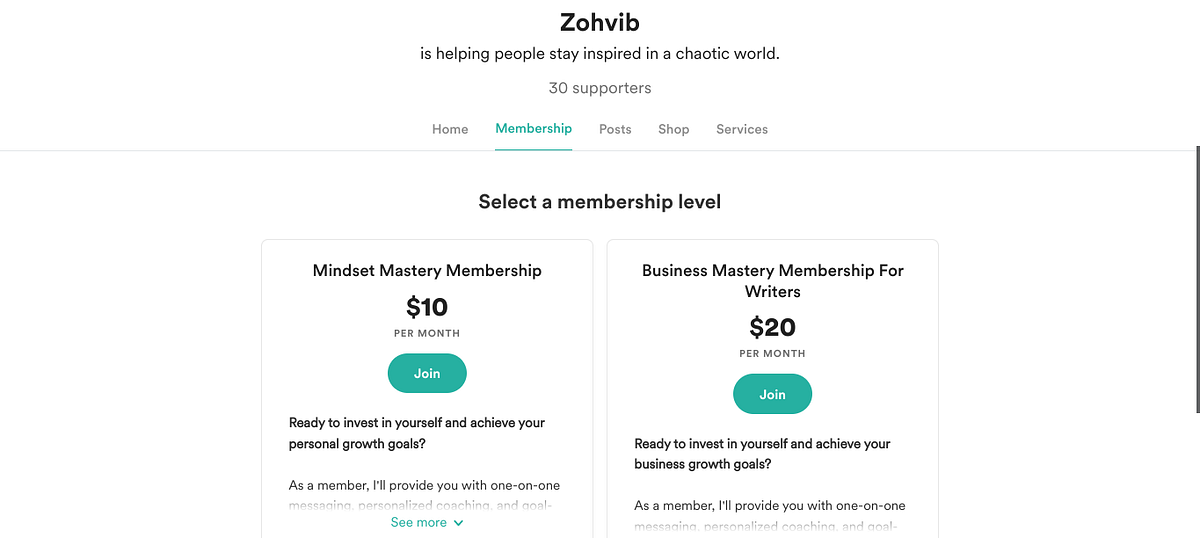Viewport: 1200px width, 538px height.
Task: Click the $20 per month price
Action: coord(772,327)
